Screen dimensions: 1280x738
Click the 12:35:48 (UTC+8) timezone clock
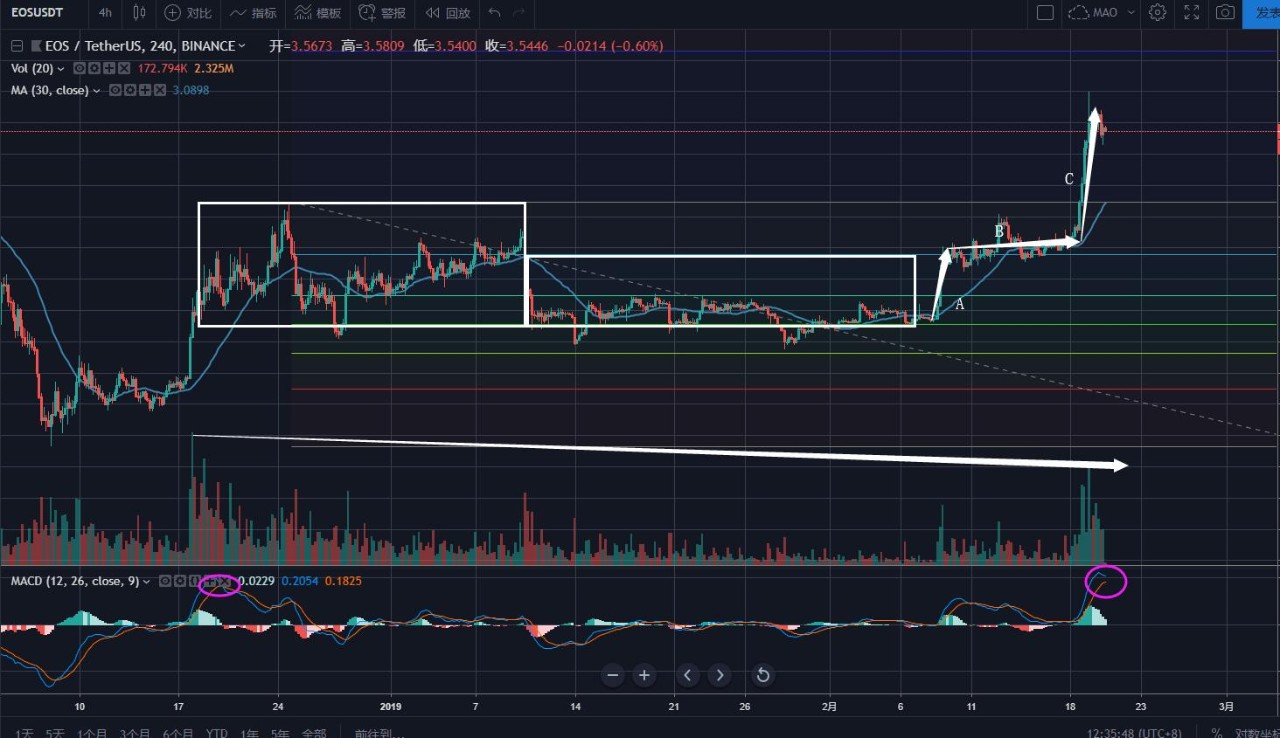(1136, 733)
